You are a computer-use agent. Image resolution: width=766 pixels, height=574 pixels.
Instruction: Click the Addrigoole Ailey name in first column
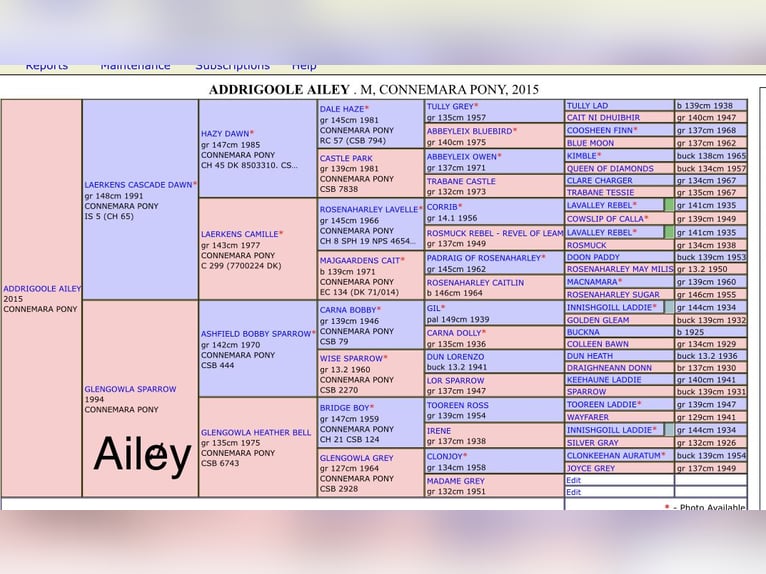click(x=42, y=289)
